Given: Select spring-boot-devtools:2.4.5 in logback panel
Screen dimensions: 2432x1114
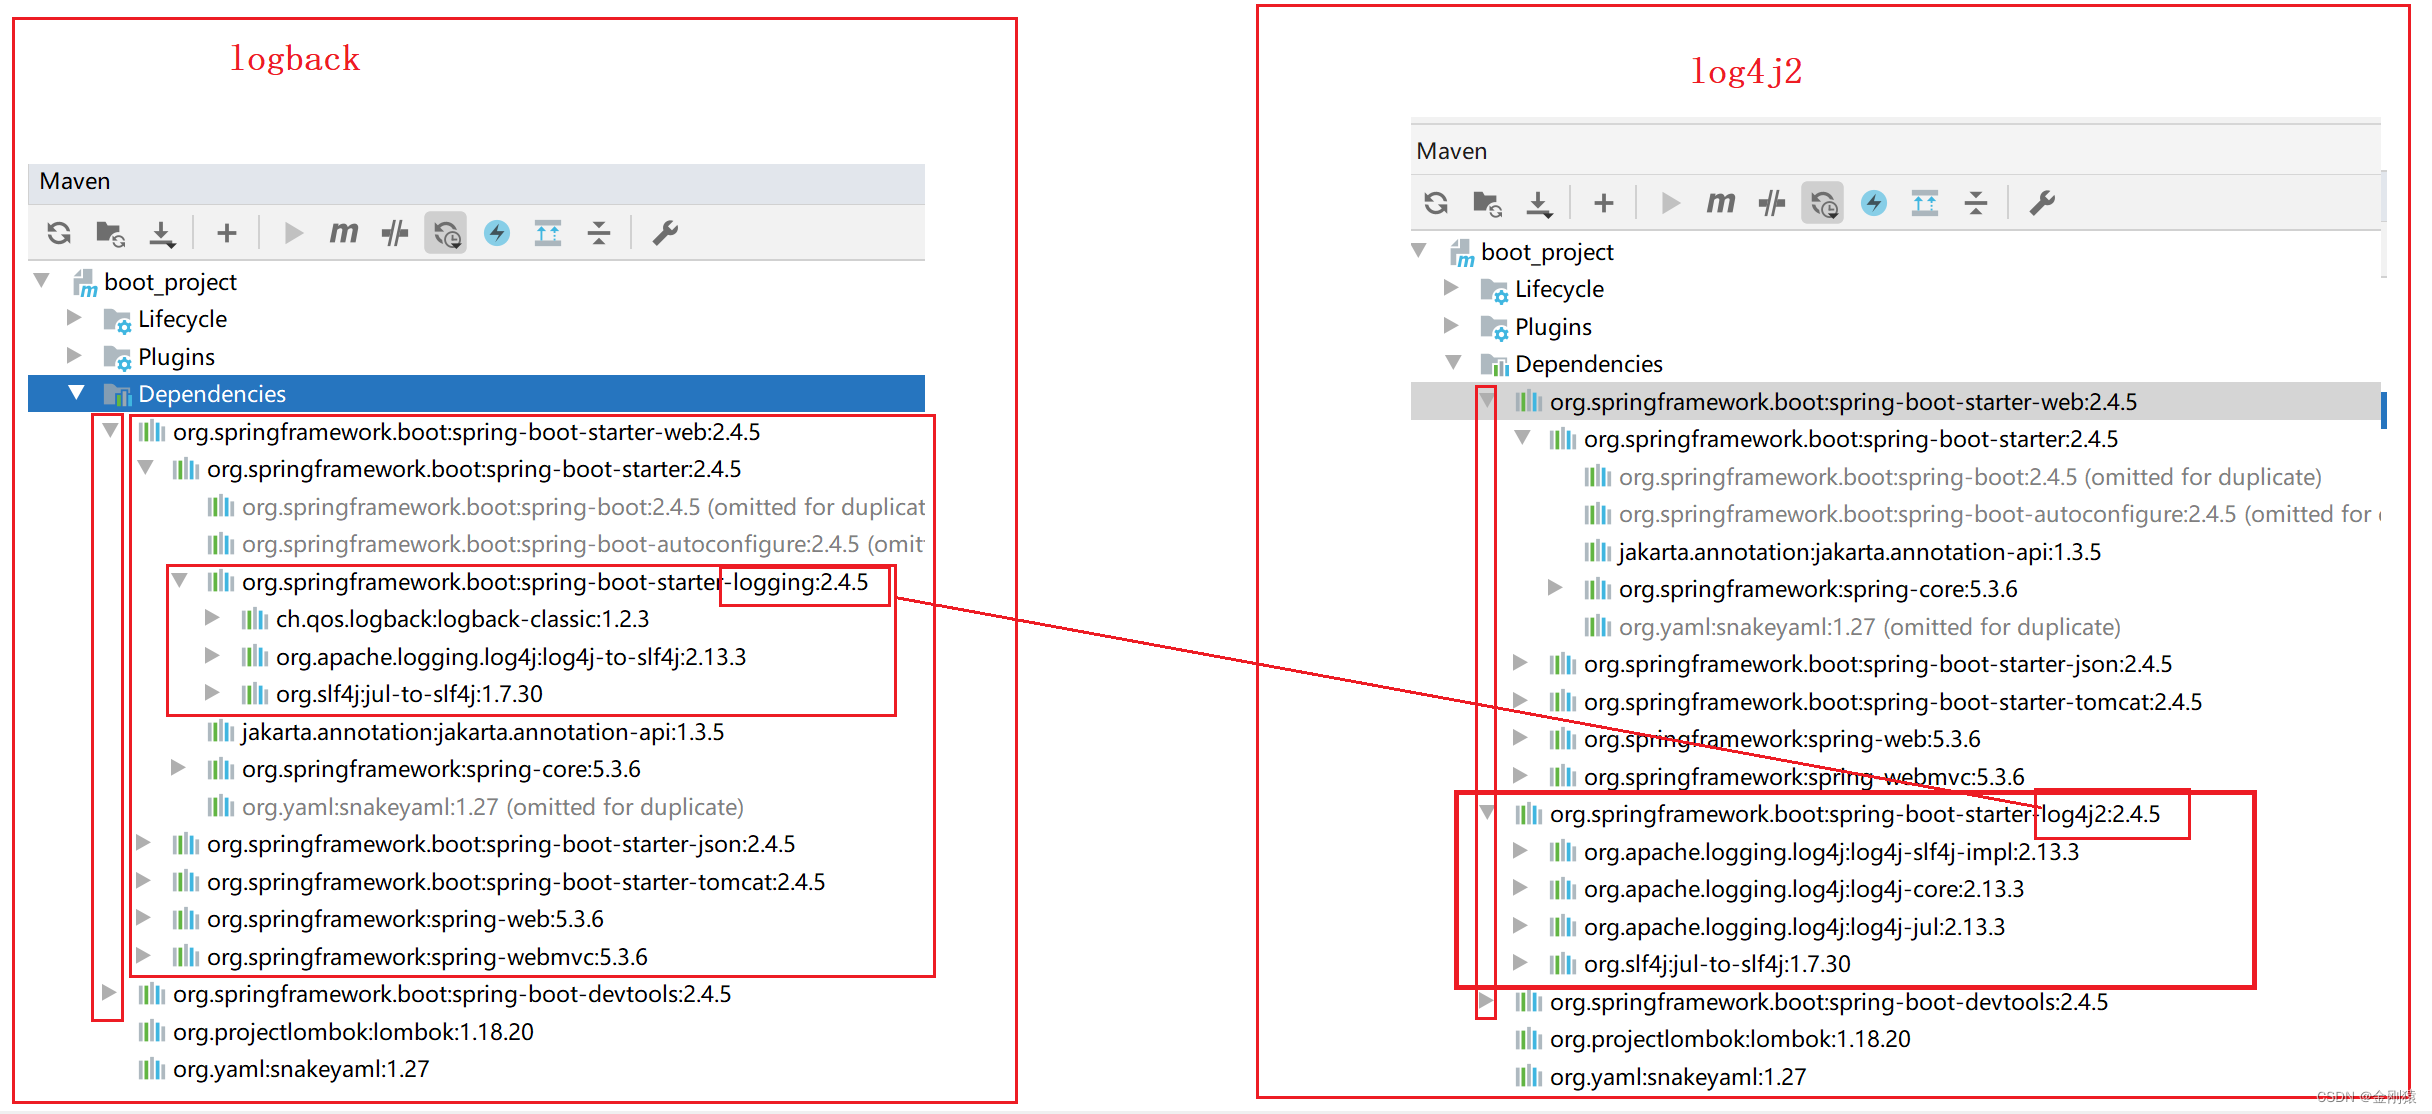Looking at the screenshot, I should (x=452, y=994).
